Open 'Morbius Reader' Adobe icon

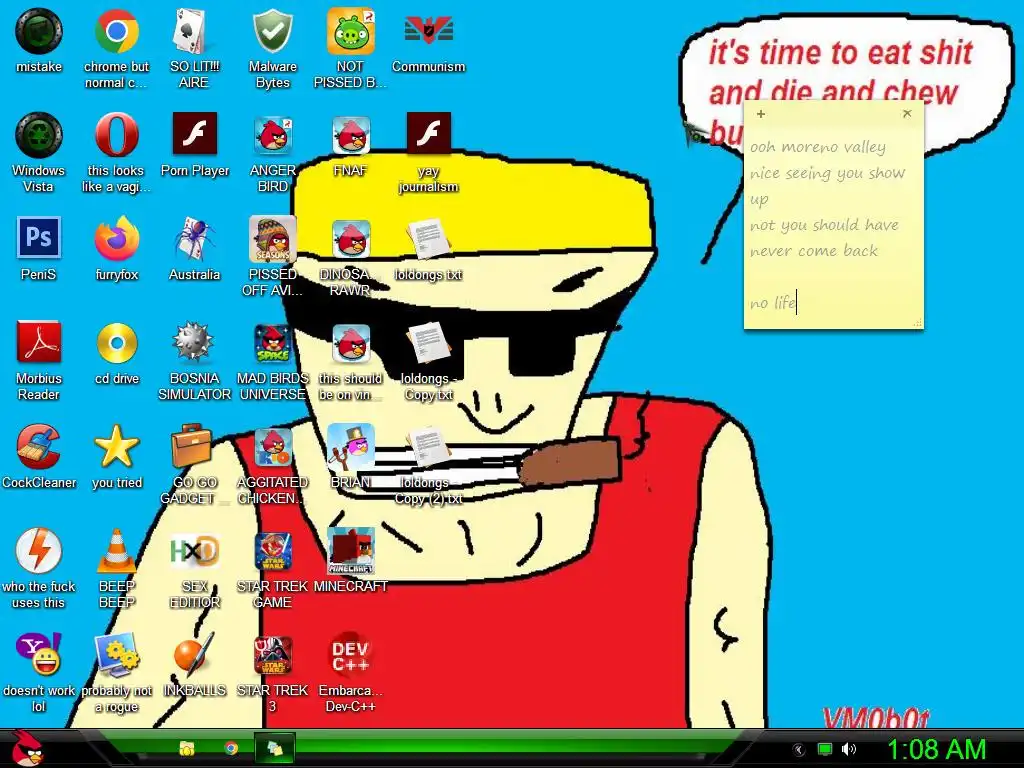[39, 342]
